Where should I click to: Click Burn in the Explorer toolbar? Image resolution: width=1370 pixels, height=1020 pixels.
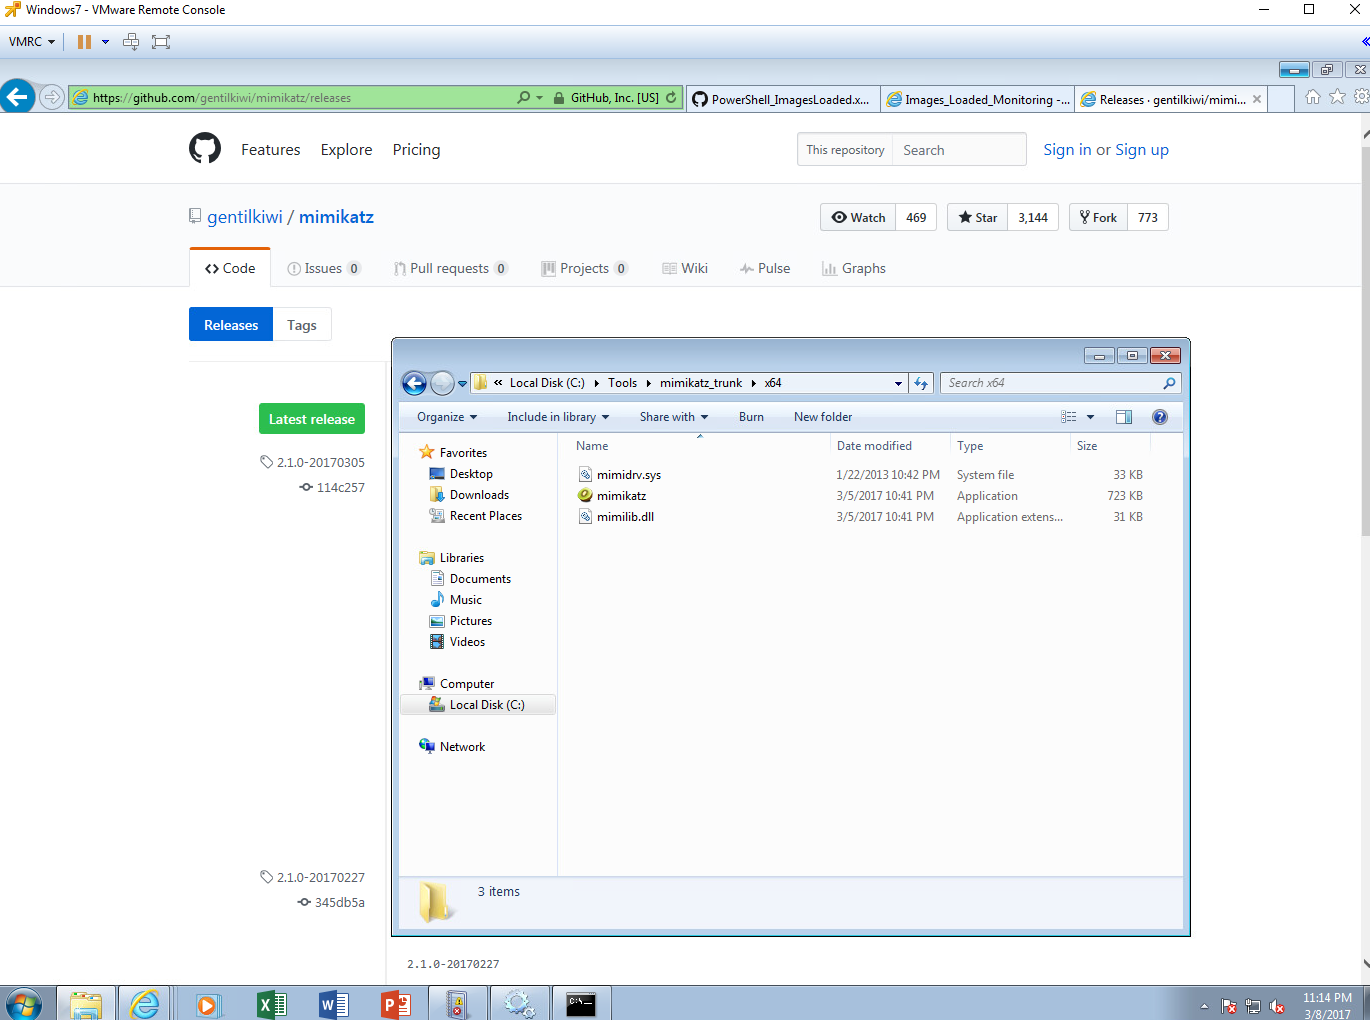coord(751,417)
